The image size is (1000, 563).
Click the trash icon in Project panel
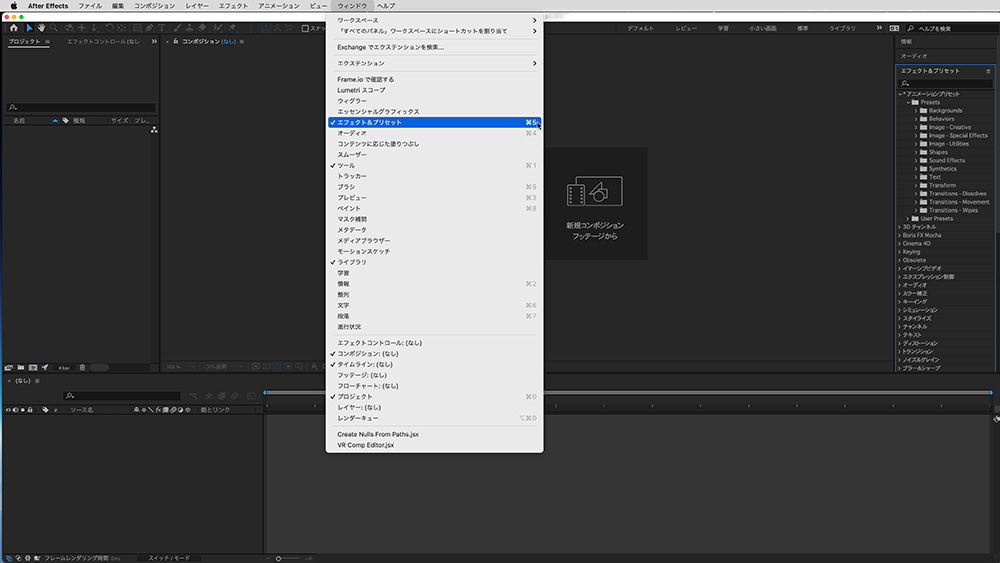[82, 367]
